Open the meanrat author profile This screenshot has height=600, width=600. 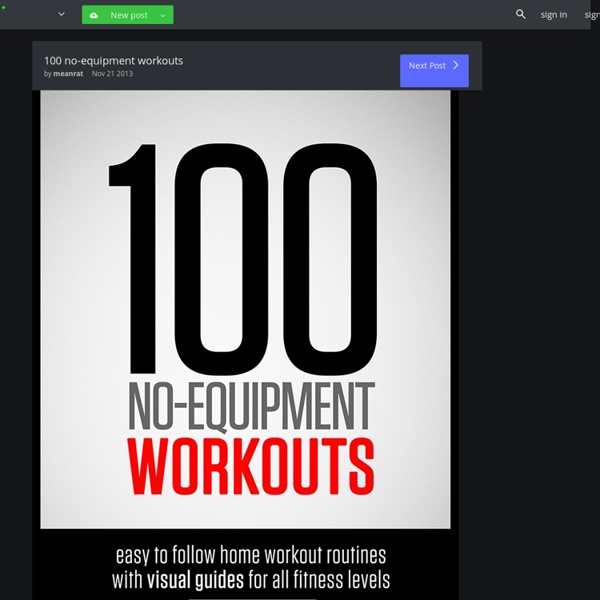click(x=68, y=74)
